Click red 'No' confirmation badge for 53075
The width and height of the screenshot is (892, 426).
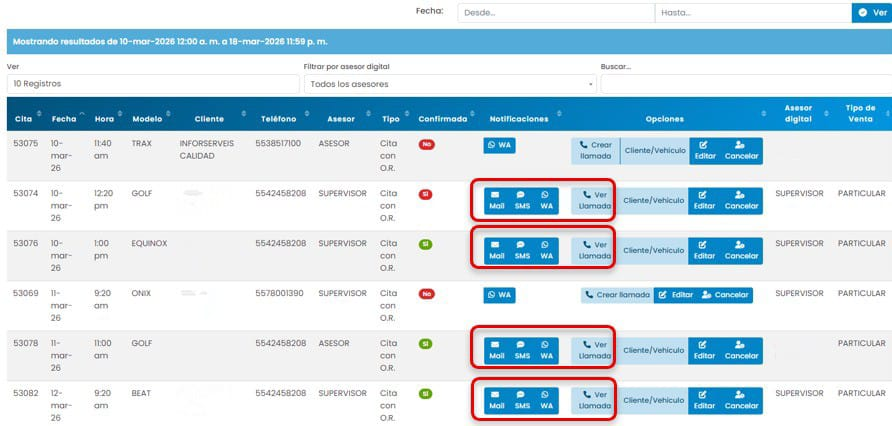[426, 145]
